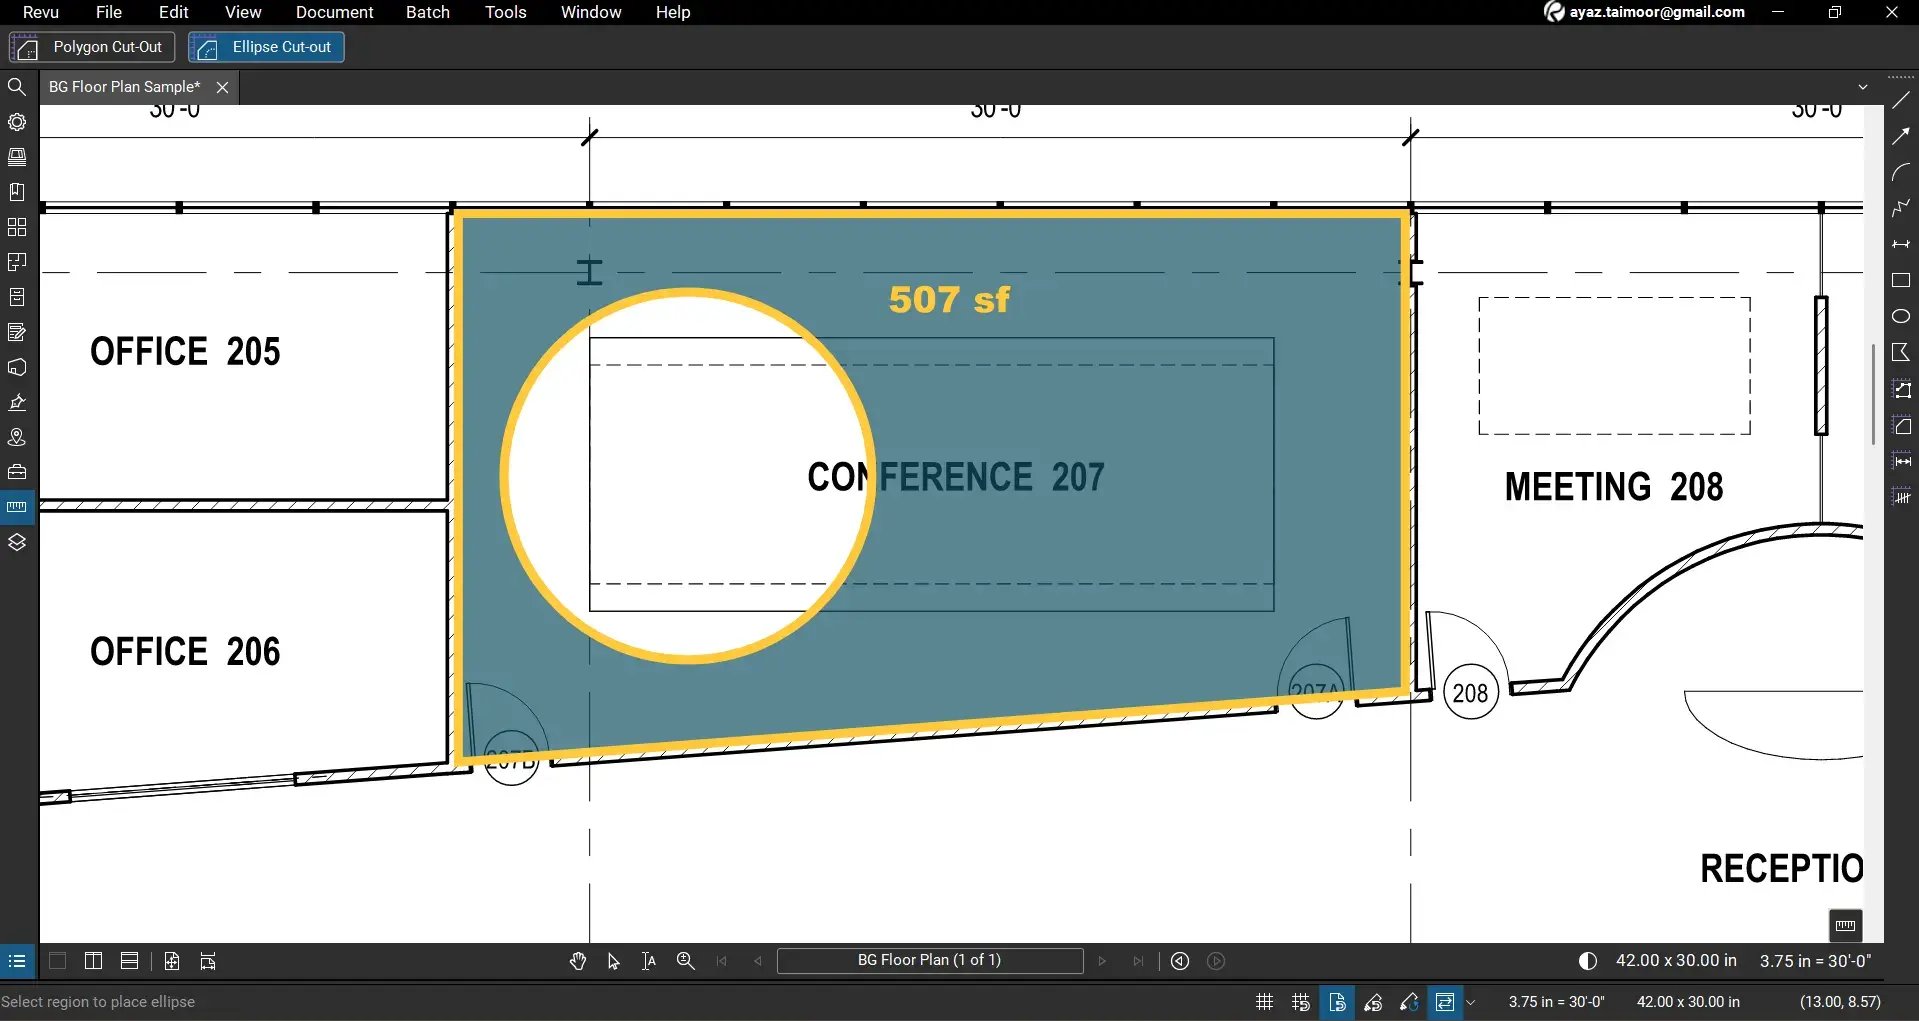Expand the Sync dropdown arrow

(x=1471, y=1002)
